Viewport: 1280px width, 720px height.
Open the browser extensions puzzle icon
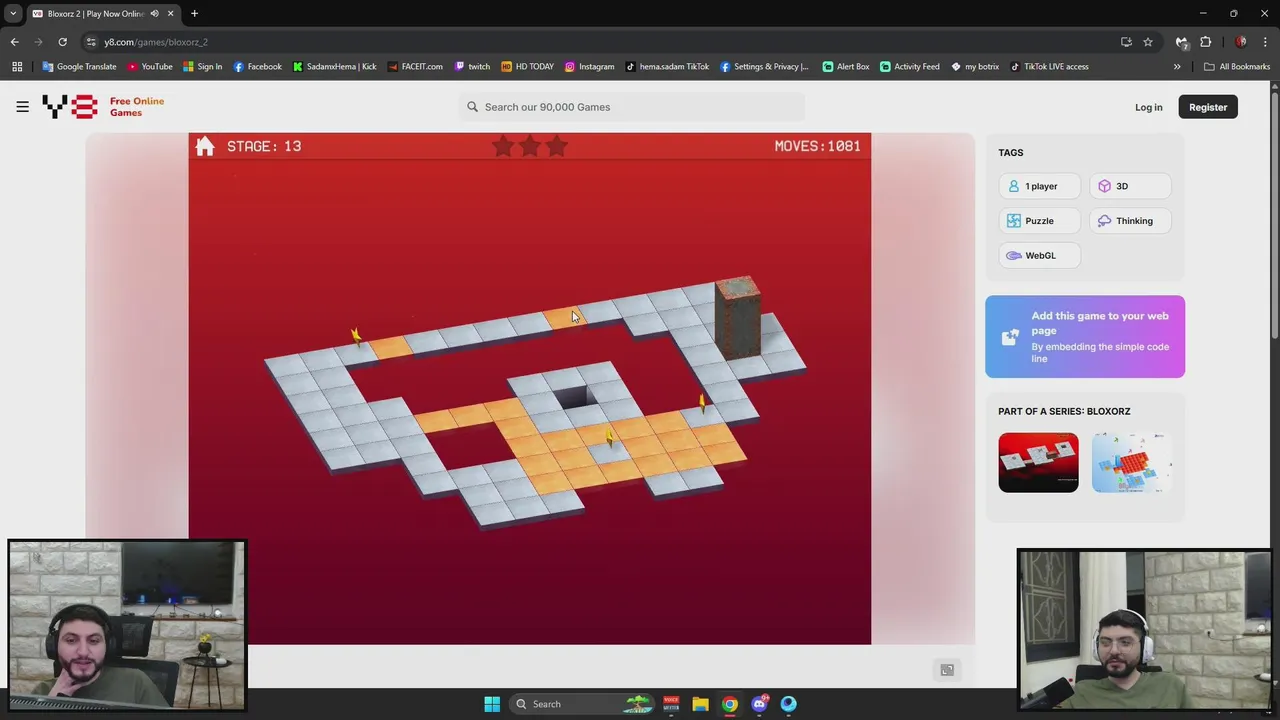pyautogui.click(x=1206, y=42)
